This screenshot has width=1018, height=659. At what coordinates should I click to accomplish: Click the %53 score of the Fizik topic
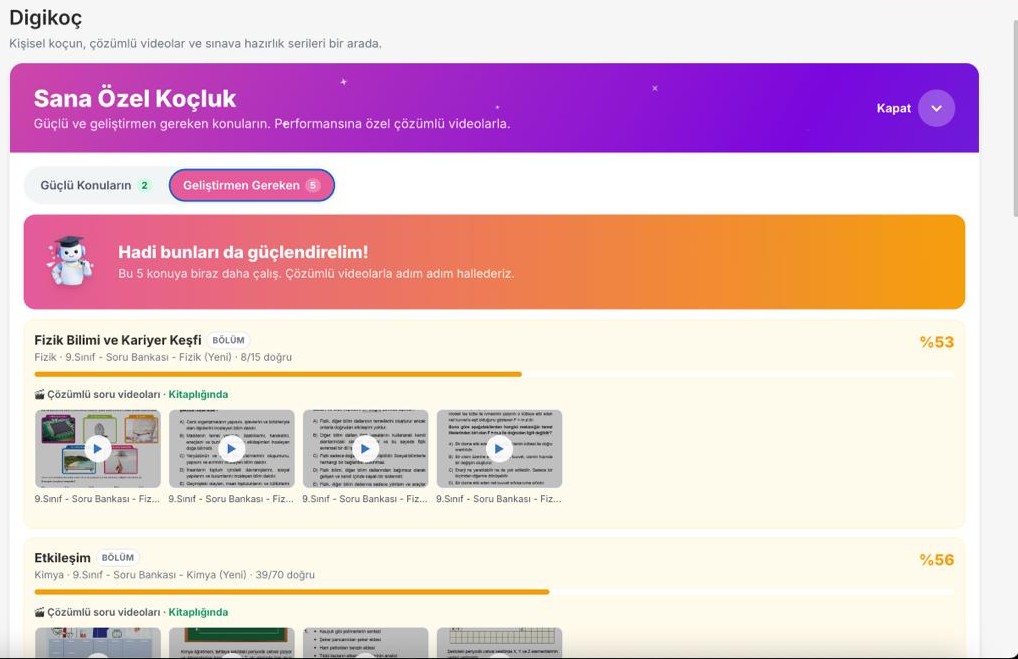coord(937,342)
